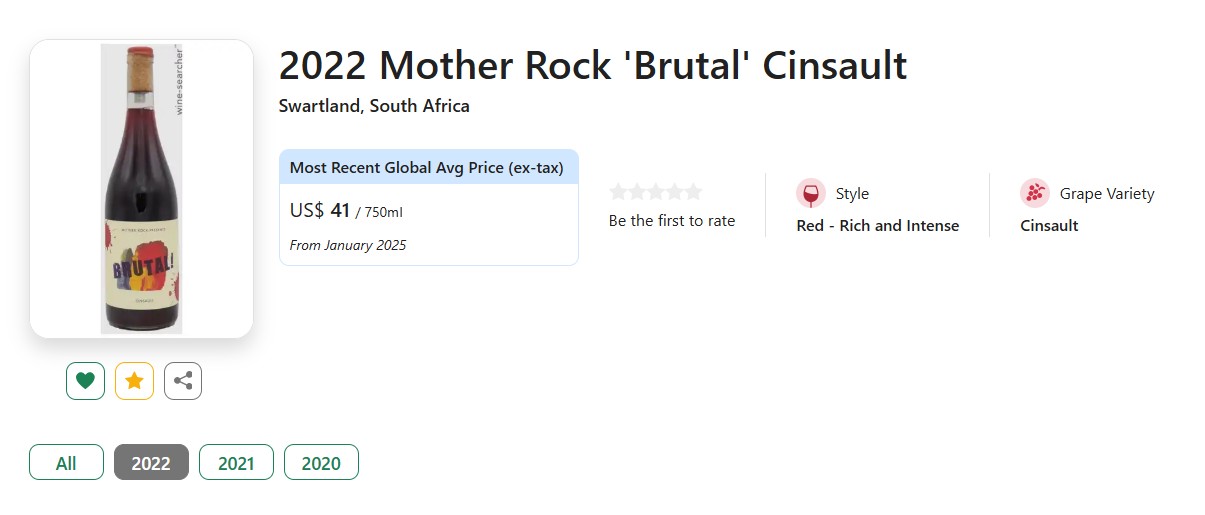Click the Red - Rich and Intense style link

coord(877,226)
